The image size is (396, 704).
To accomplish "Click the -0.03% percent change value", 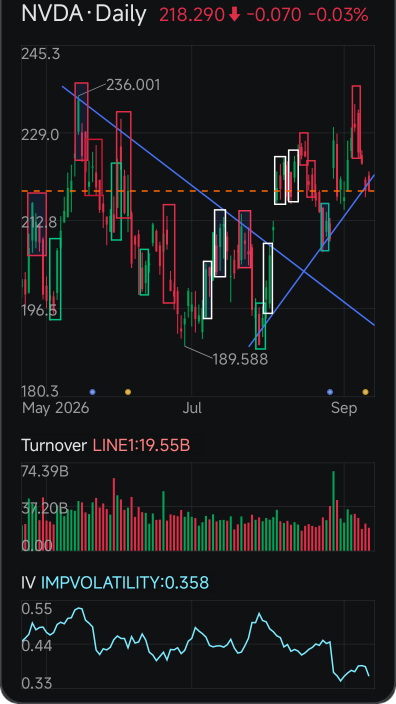I will click(338, 16).
